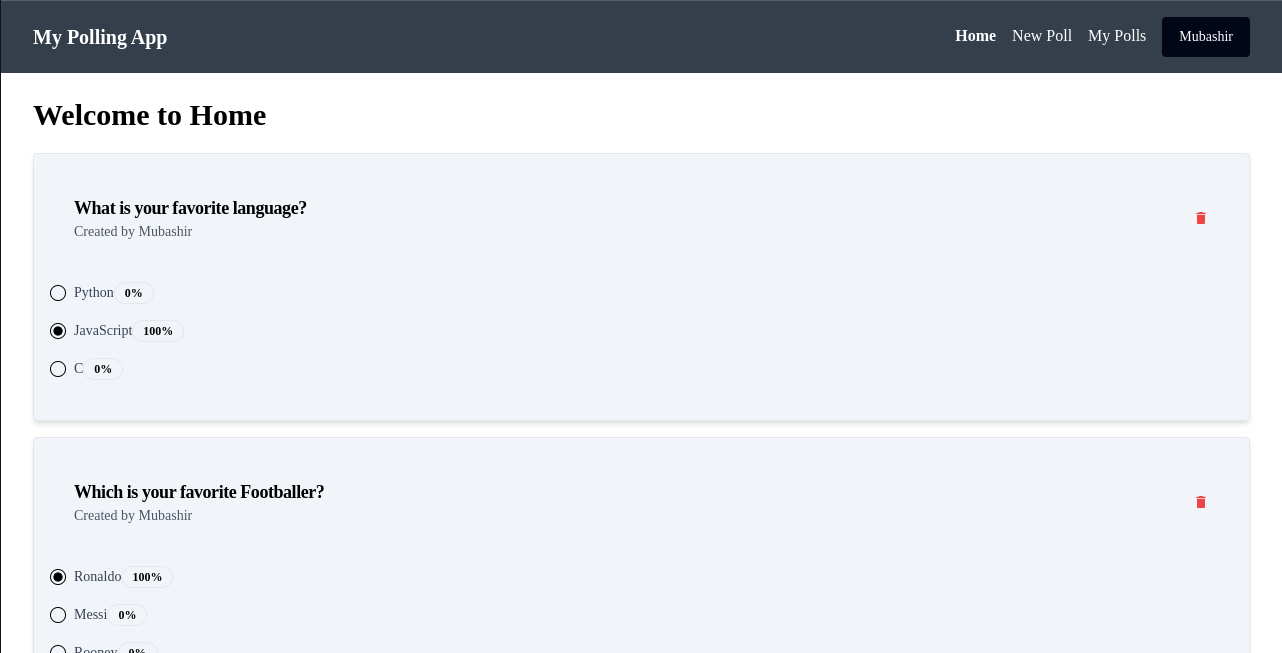The width and height of the screenshot is (1282, 653).
Task: Delete the favorite Footballer poll via trash icon
Action: coord(1201,502)
